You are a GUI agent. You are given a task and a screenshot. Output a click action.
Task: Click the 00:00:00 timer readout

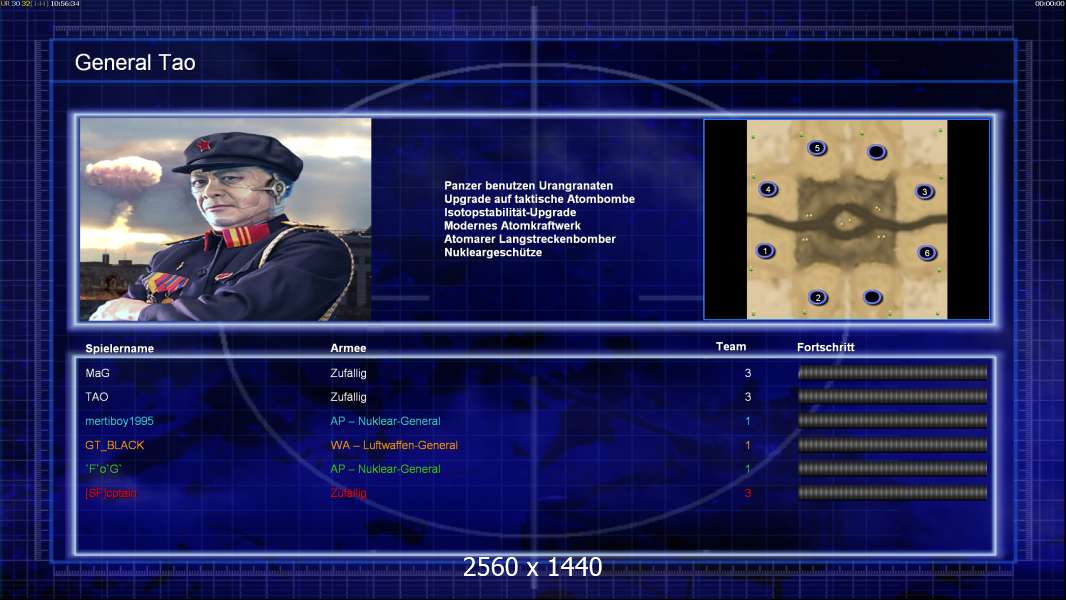(1049, 3)
